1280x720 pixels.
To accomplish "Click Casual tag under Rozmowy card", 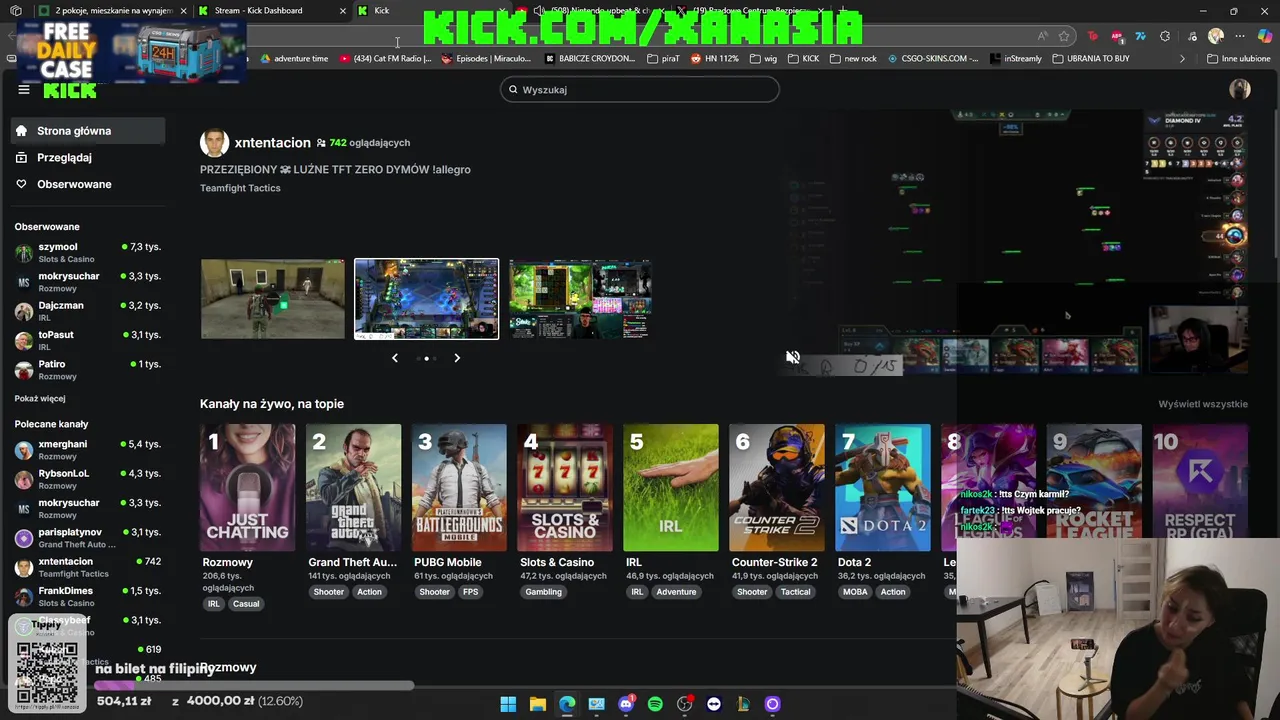I will coord(246,604).
